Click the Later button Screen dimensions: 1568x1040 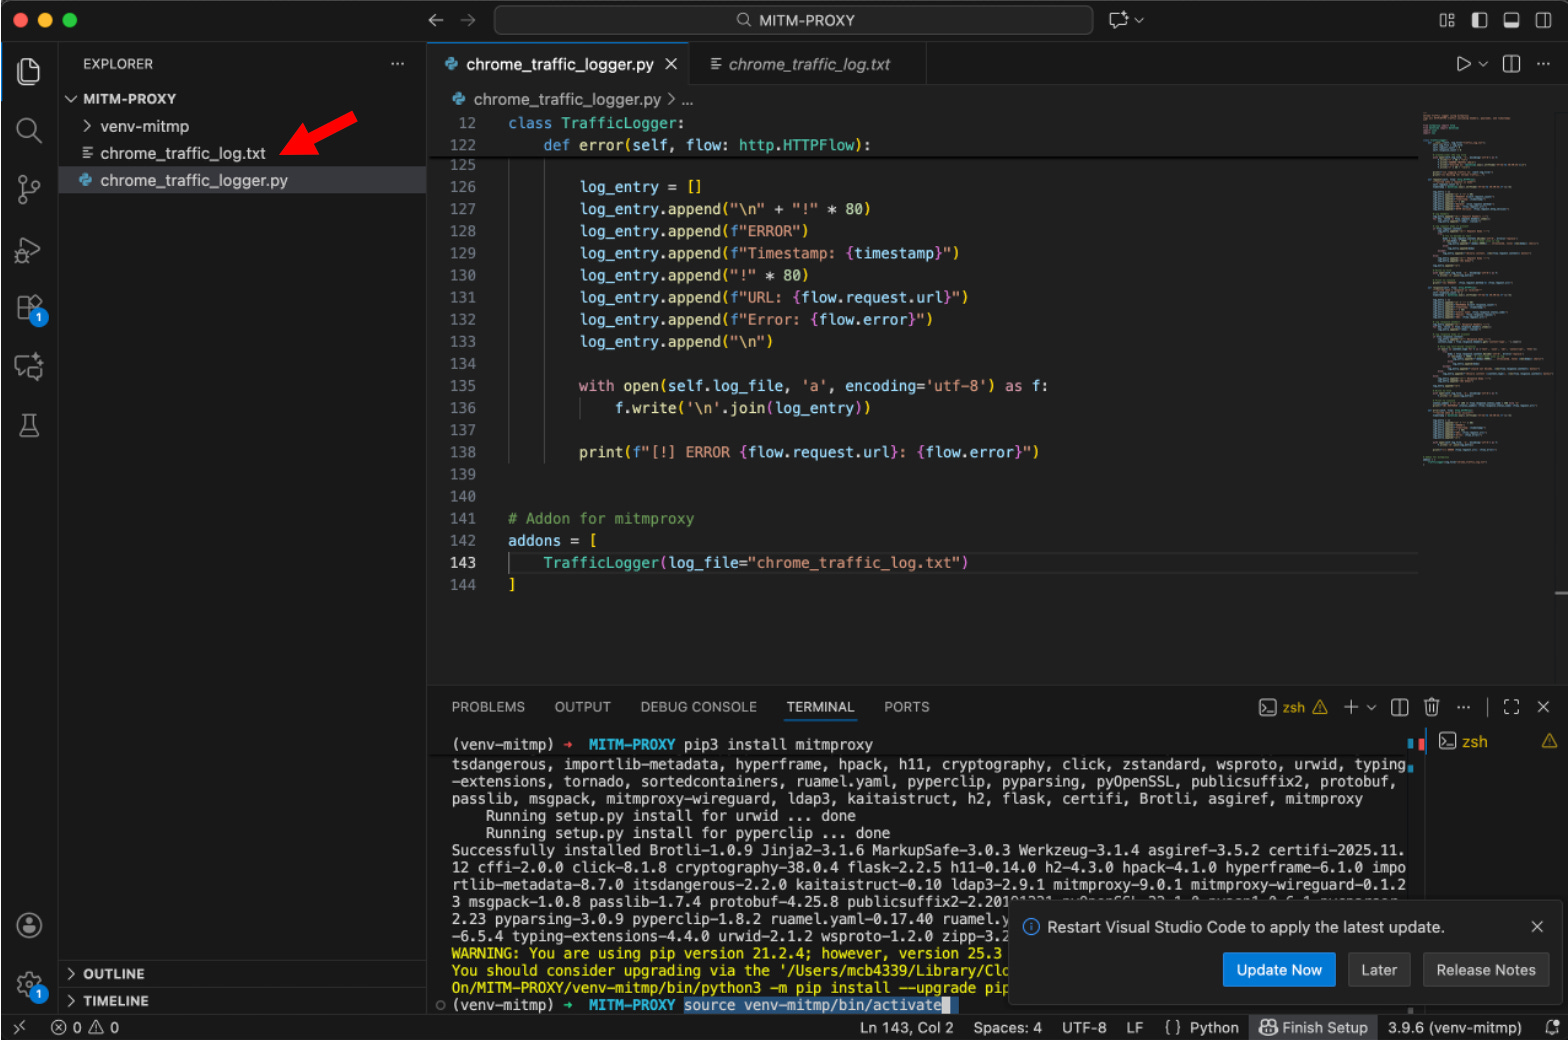tap(1379, 970)
